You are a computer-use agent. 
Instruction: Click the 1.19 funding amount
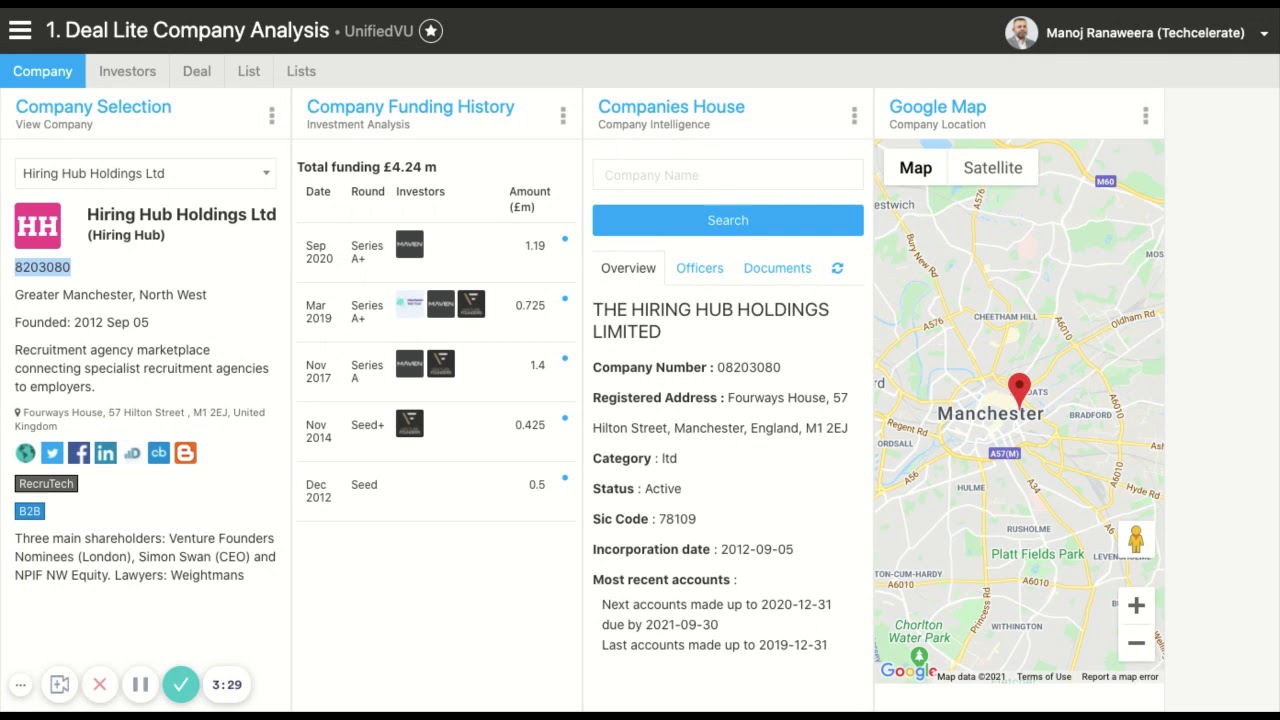pos(535,245)
